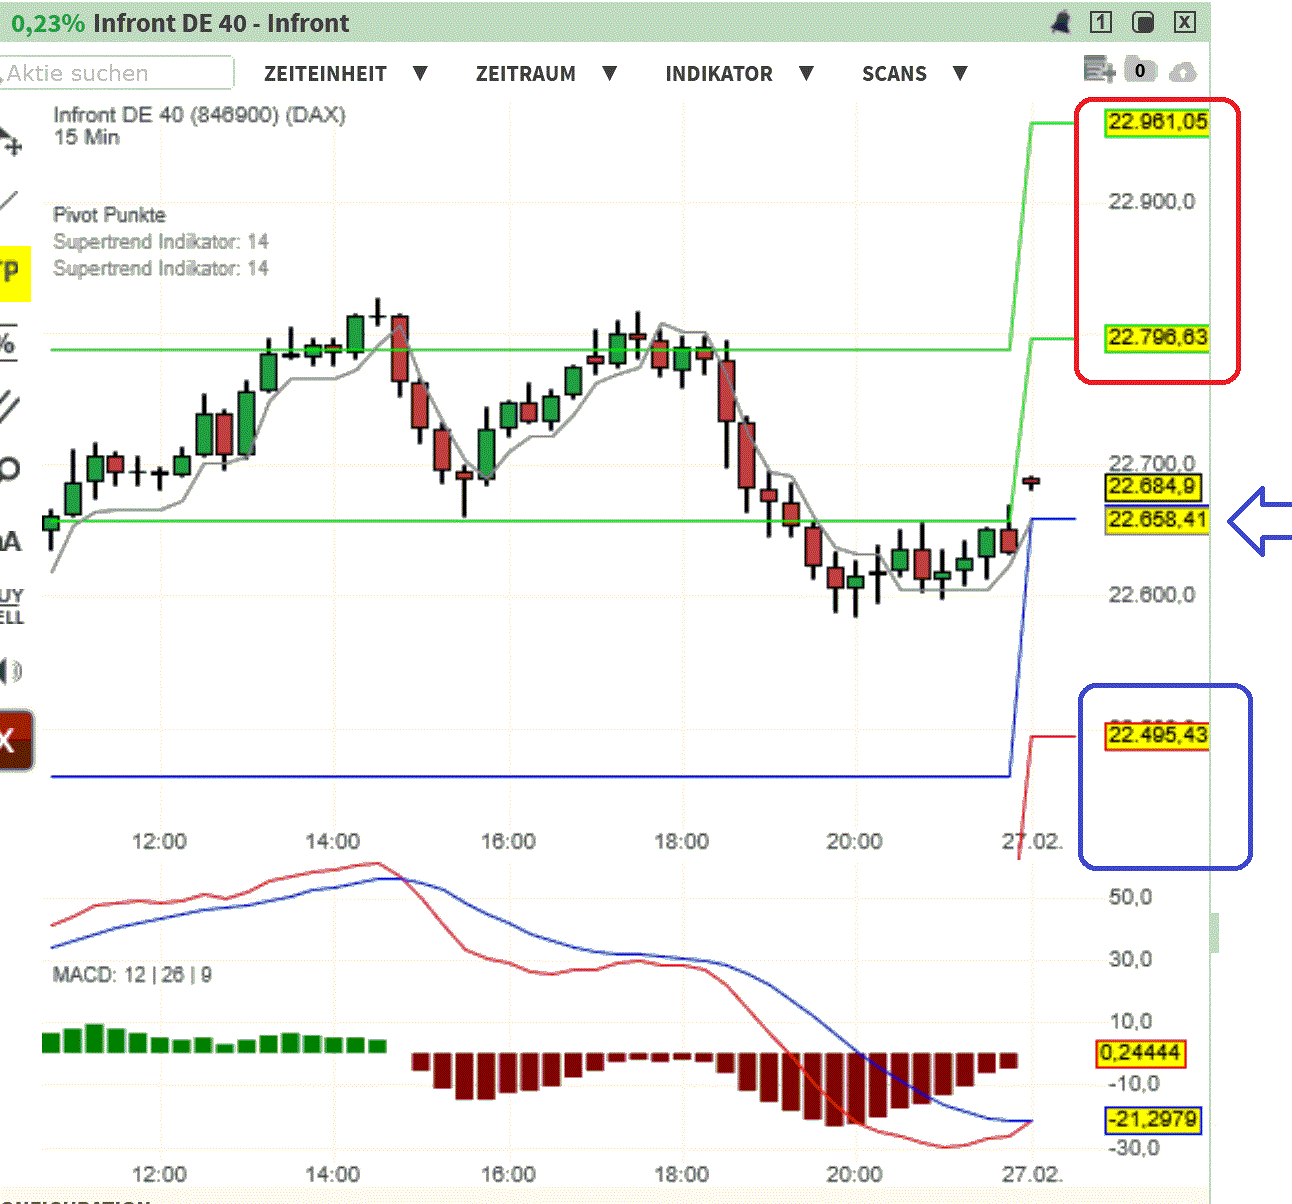Select the text annotation tool

[10, 541]
